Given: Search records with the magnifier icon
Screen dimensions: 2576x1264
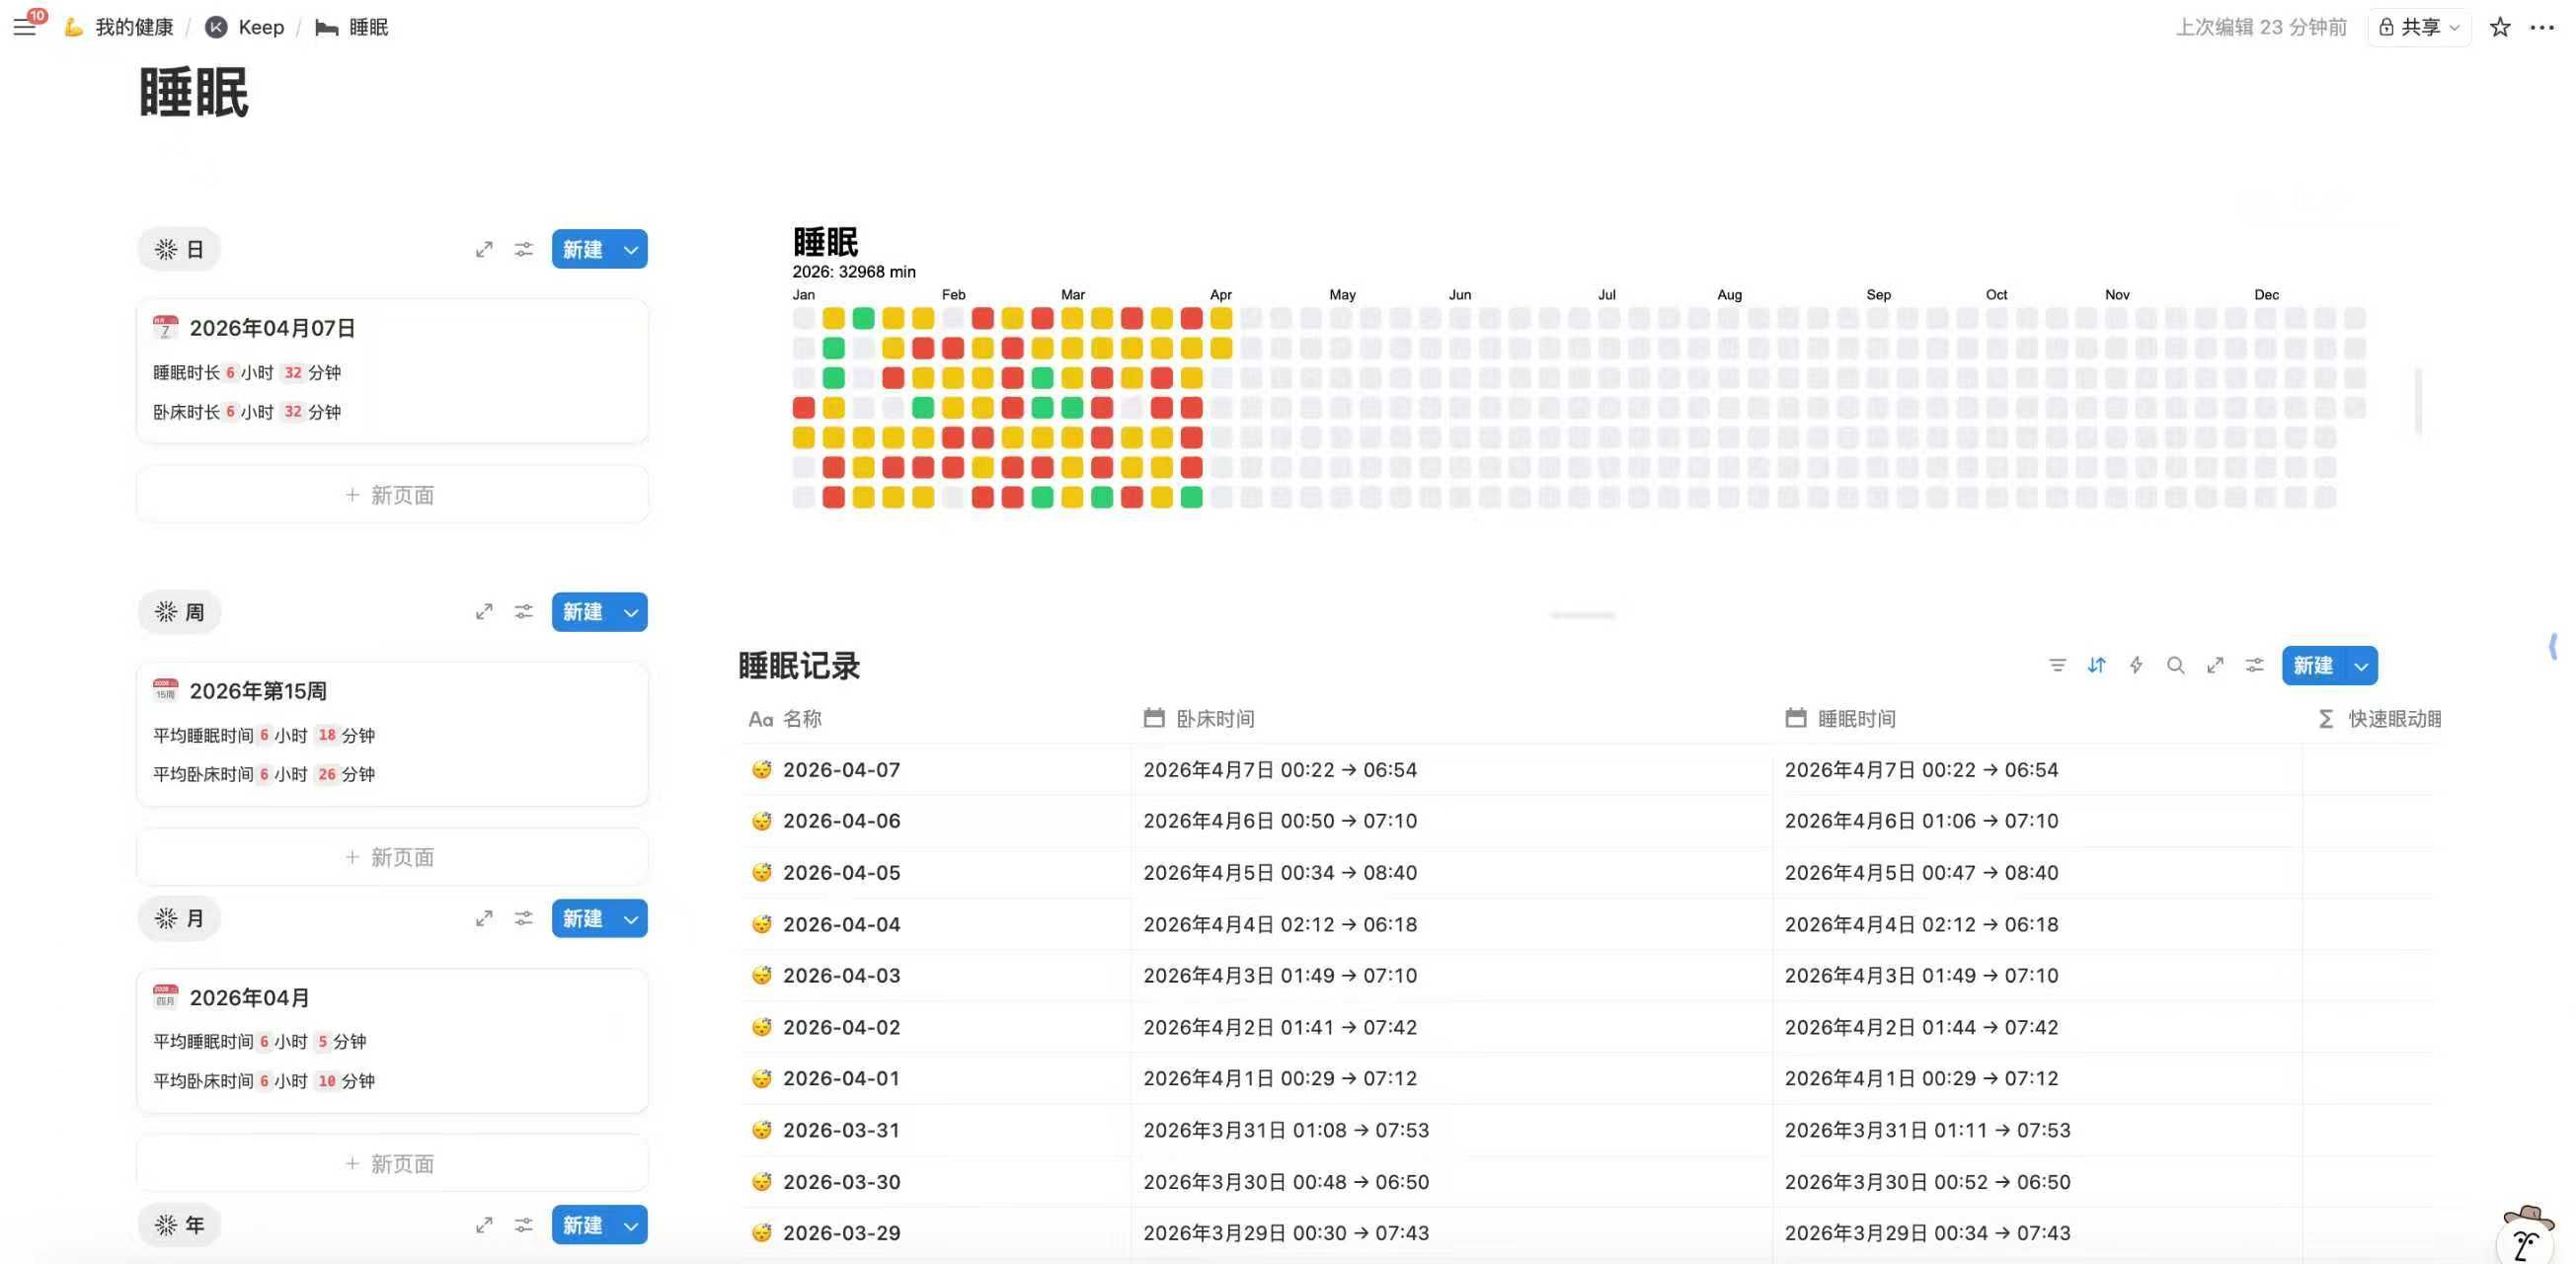Looking at the screenshot, I should tap(2175, 665).
